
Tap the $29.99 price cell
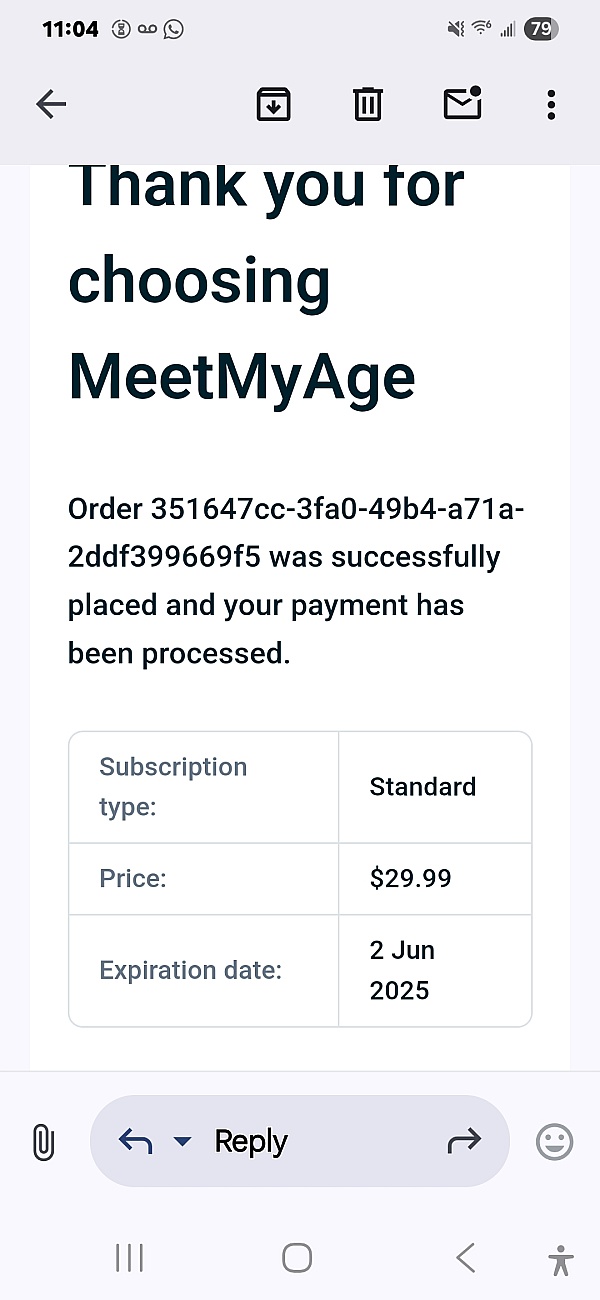pos(411,878)
